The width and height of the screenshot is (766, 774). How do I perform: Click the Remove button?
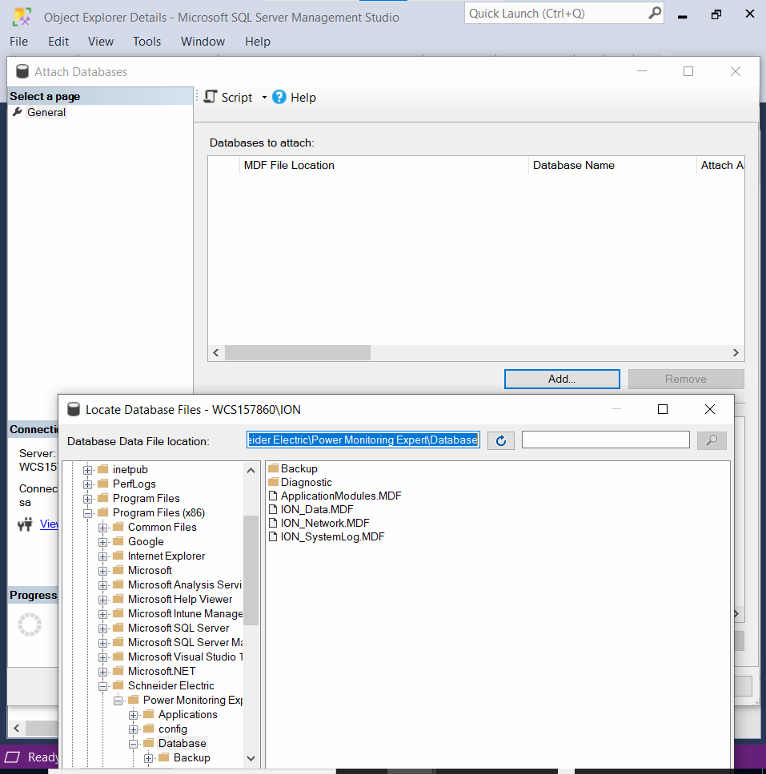pyautogui.click(x=686, y=379)
